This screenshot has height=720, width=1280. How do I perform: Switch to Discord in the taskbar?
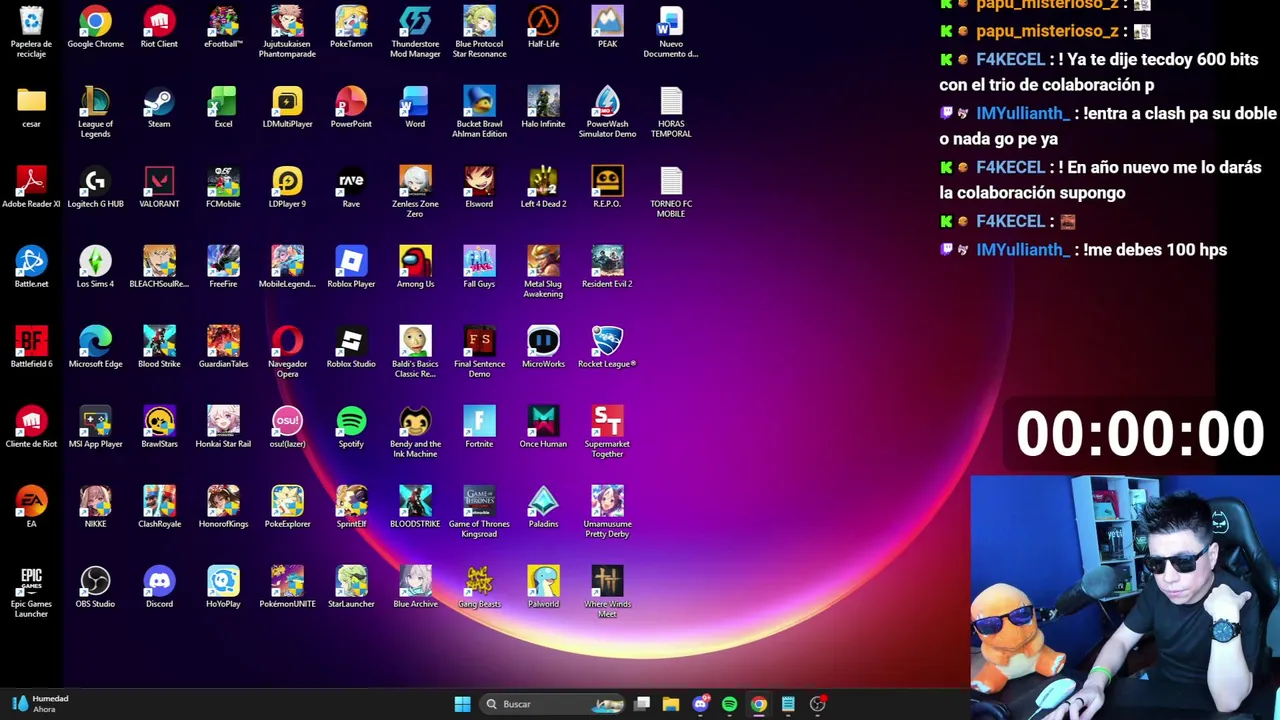click(x=700, y=704)
